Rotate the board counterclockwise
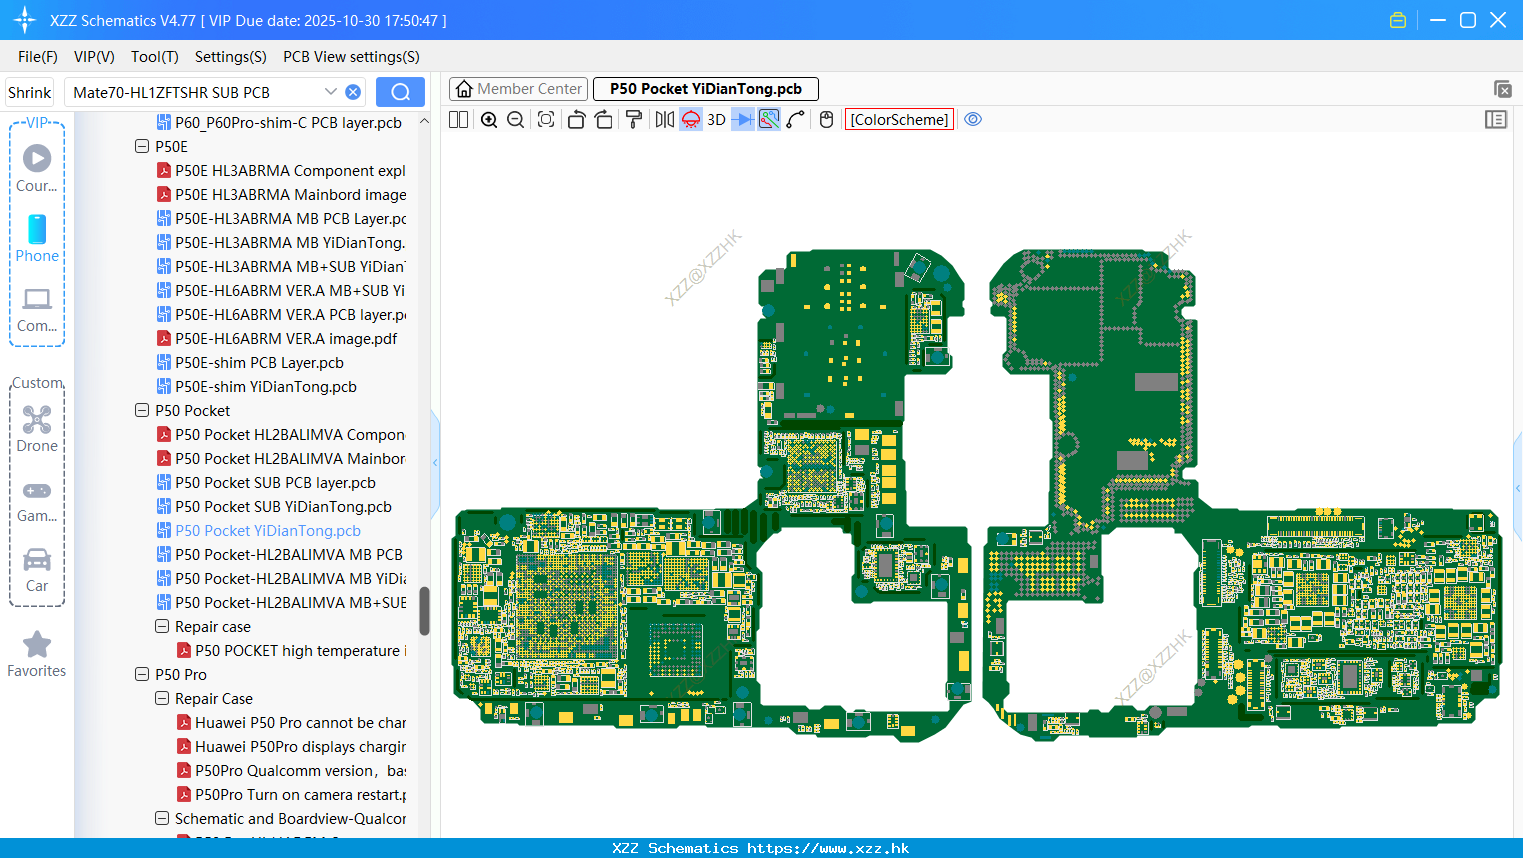The image size is (1523, 858). (x=576, y=120)
